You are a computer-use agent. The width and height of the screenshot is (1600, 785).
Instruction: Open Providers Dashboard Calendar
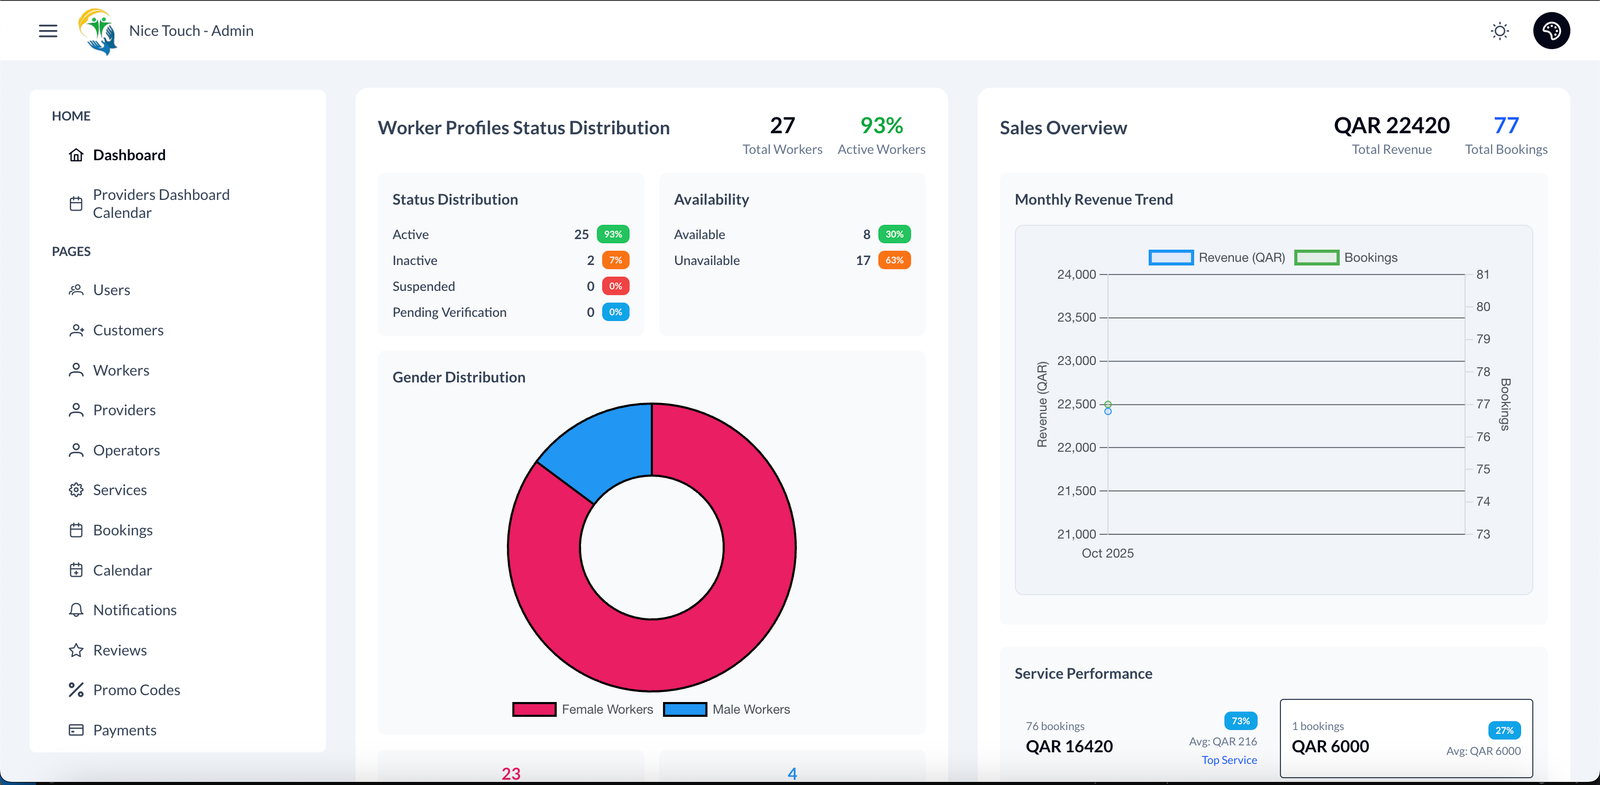[x=160, y=203]
